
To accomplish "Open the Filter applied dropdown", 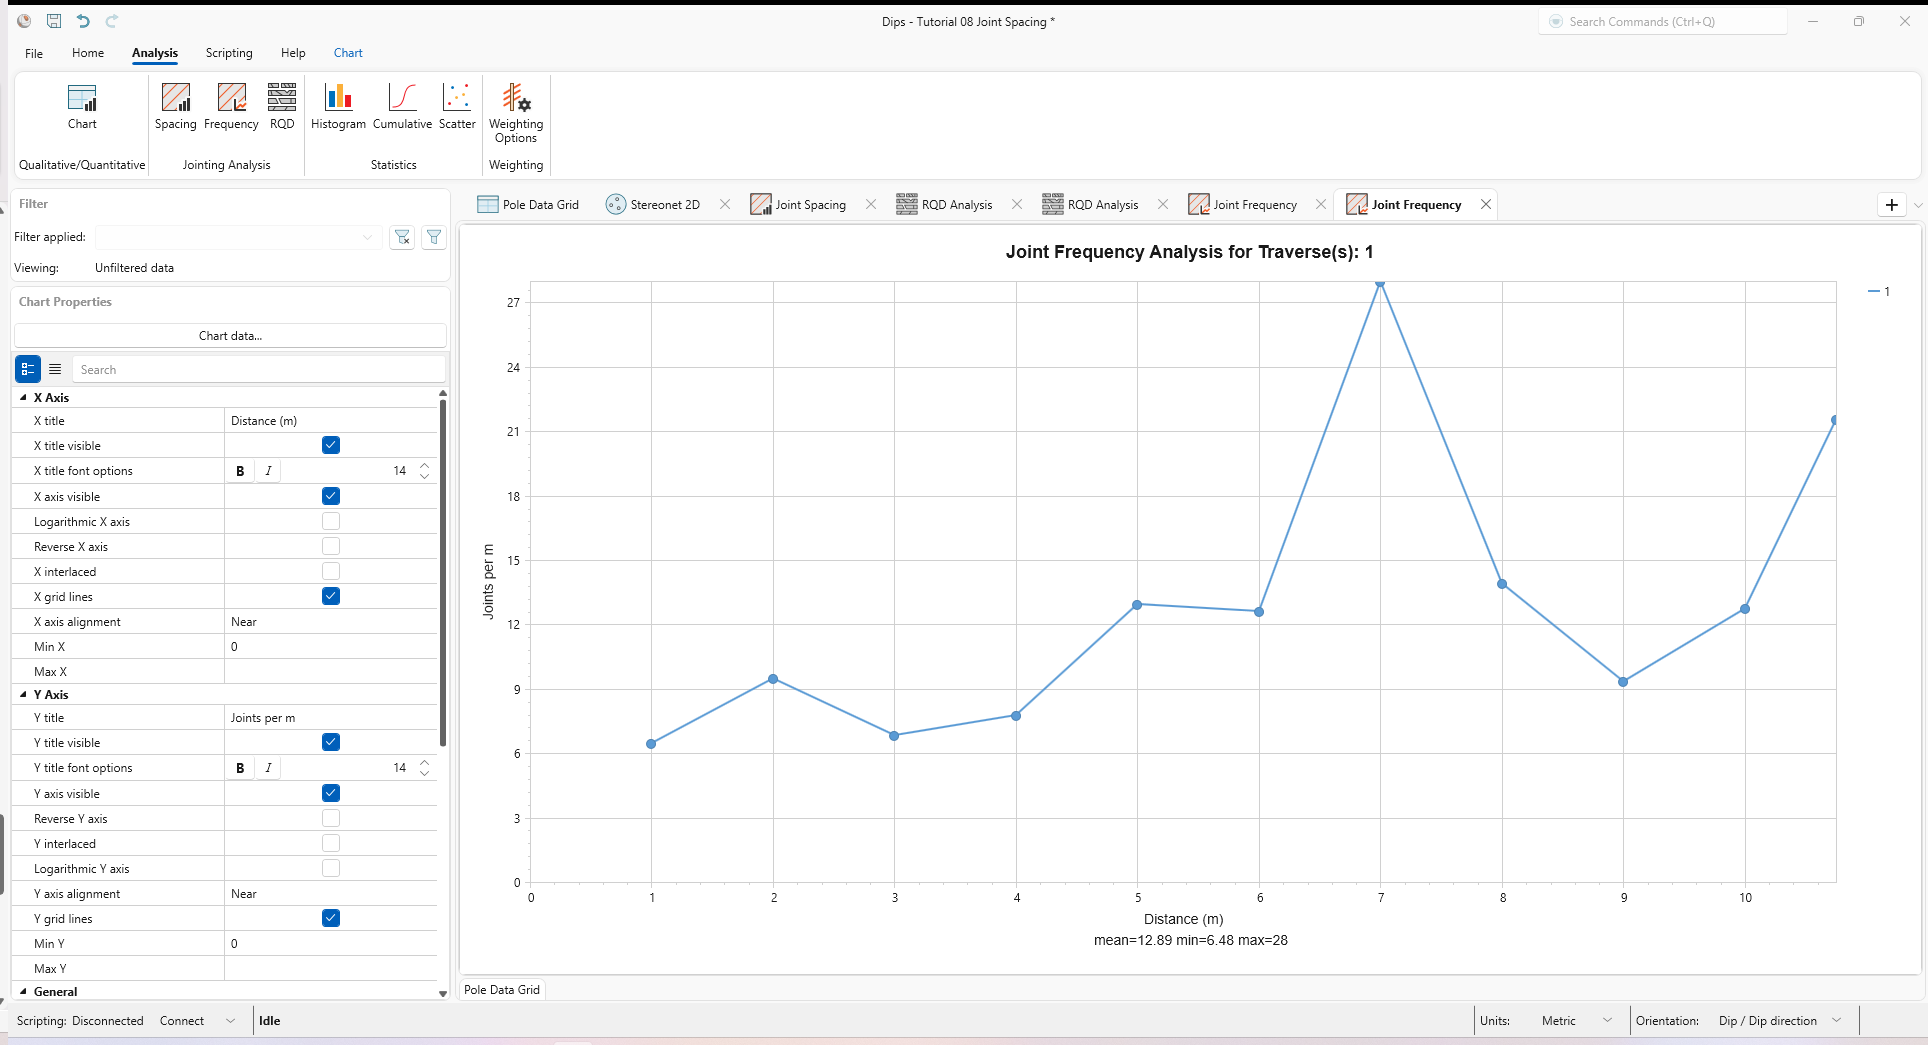I will (367, 237).
